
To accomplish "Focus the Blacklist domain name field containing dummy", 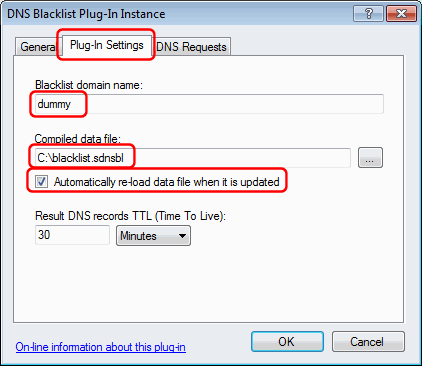I will click(x=209, y=104).
